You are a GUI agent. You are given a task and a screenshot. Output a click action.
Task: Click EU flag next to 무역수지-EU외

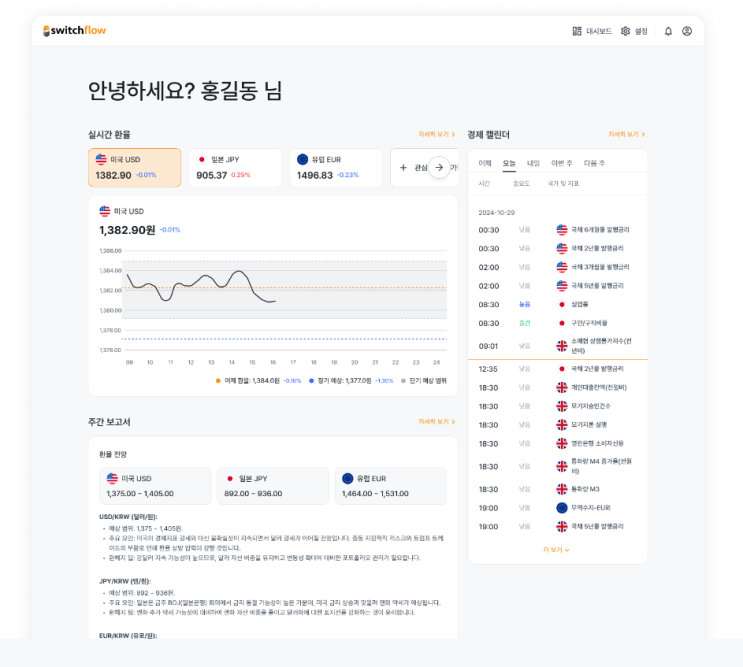click(562, 508)
